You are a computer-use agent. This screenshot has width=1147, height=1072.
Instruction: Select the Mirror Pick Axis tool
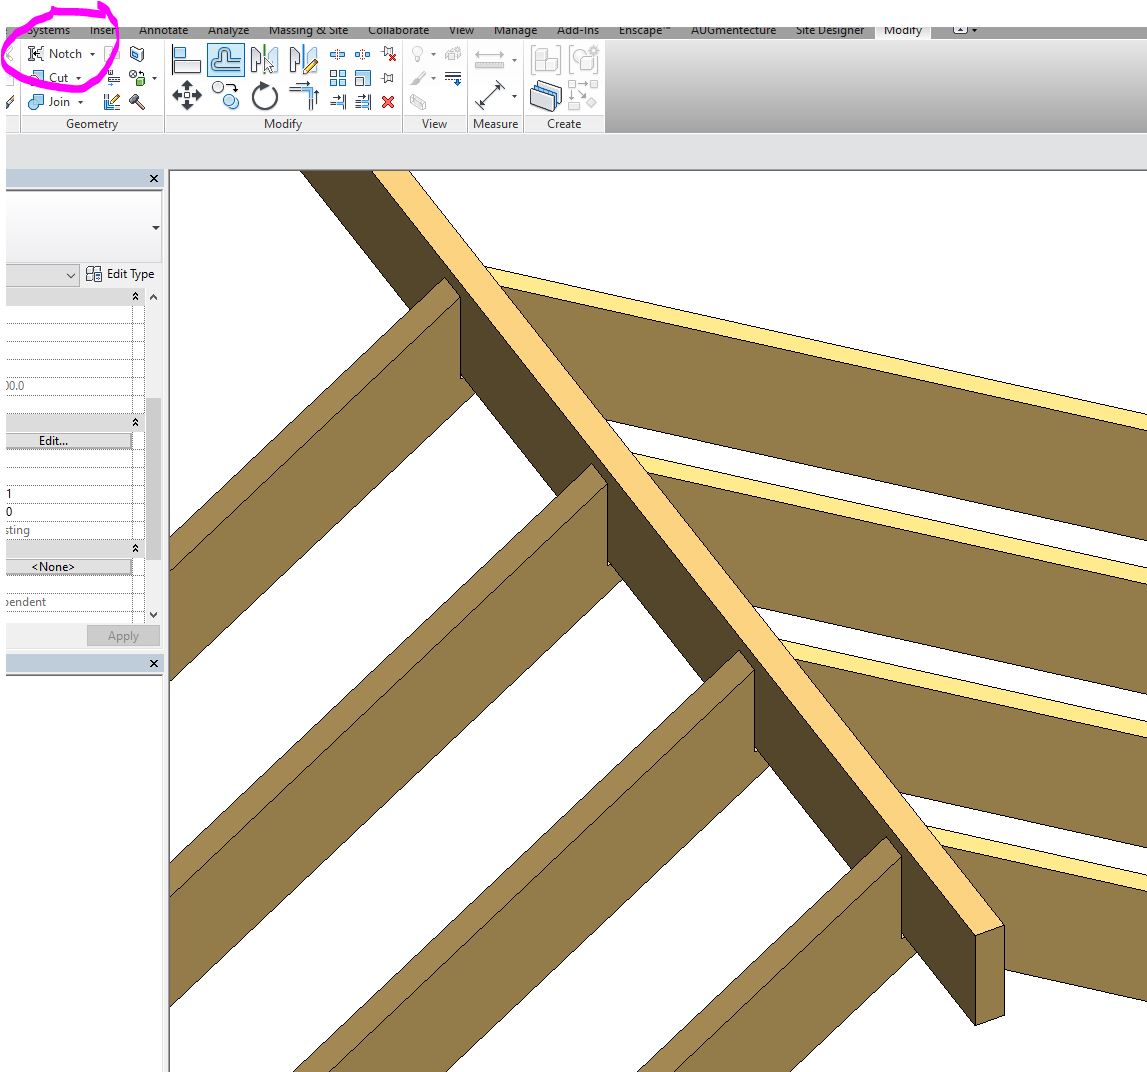pos(265,58)
